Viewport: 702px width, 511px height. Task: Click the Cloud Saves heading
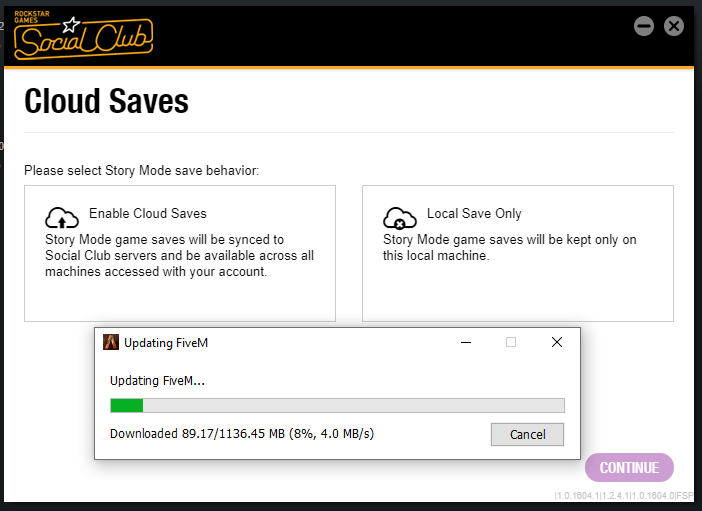(x=106, y=101)
